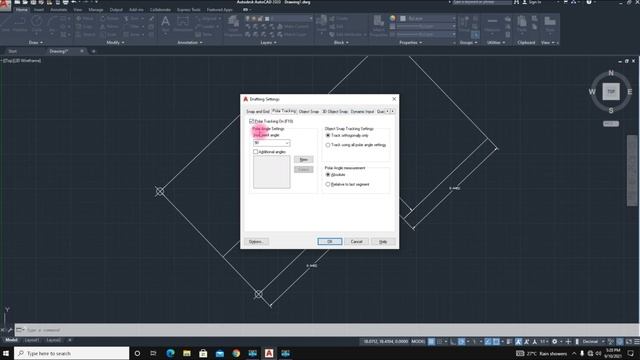Expand the Modify panel
640x360 pixels.
[115, 42]
